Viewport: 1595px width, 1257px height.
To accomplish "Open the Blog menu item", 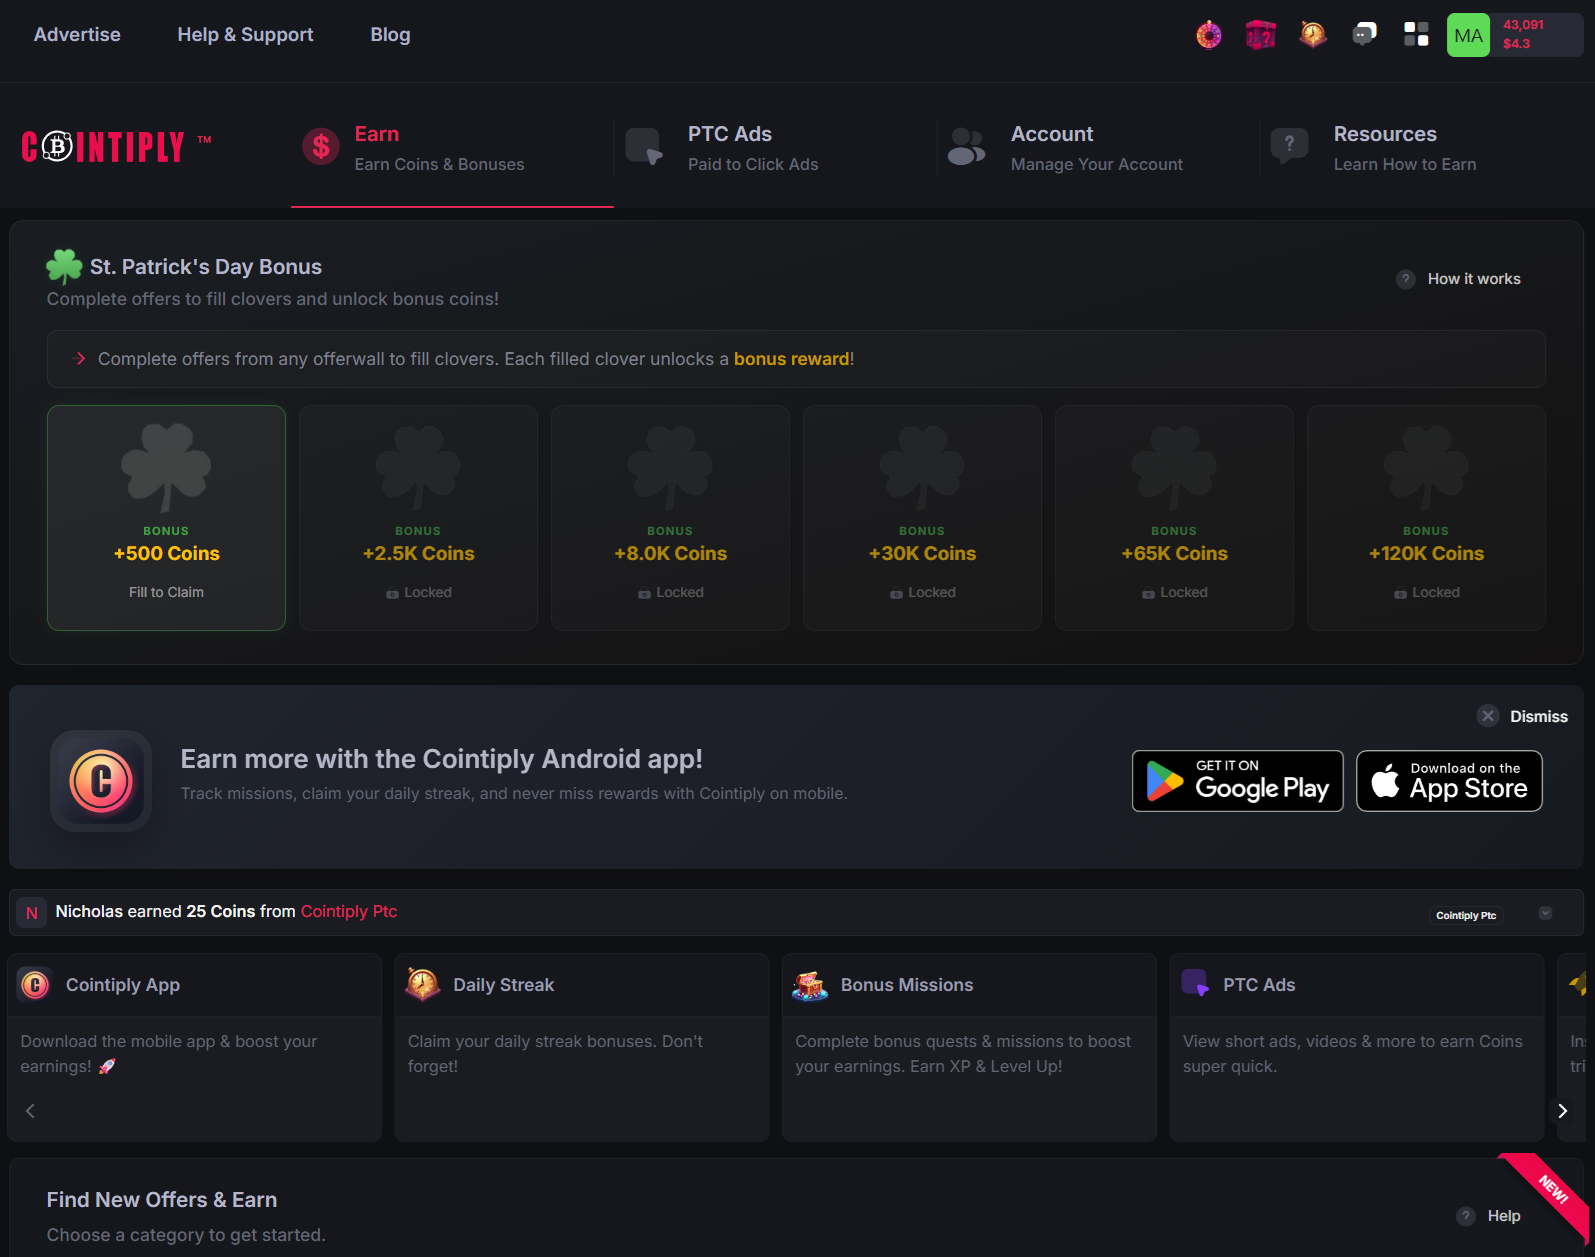I will (390, 35).
